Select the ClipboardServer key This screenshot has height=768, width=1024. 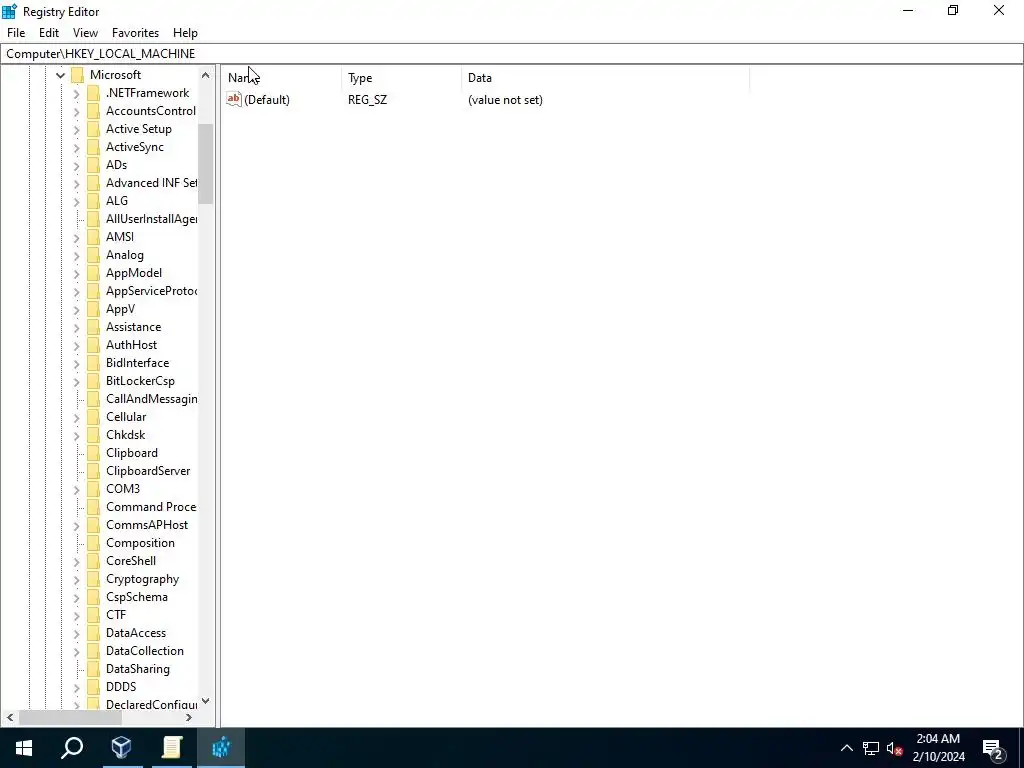(148, 471)
